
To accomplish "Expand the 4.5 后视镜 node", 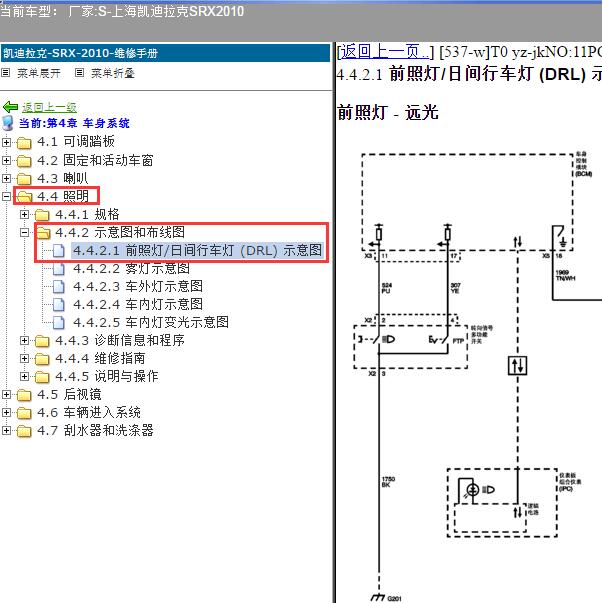I will pyautogui.click(x=6, y=395).
